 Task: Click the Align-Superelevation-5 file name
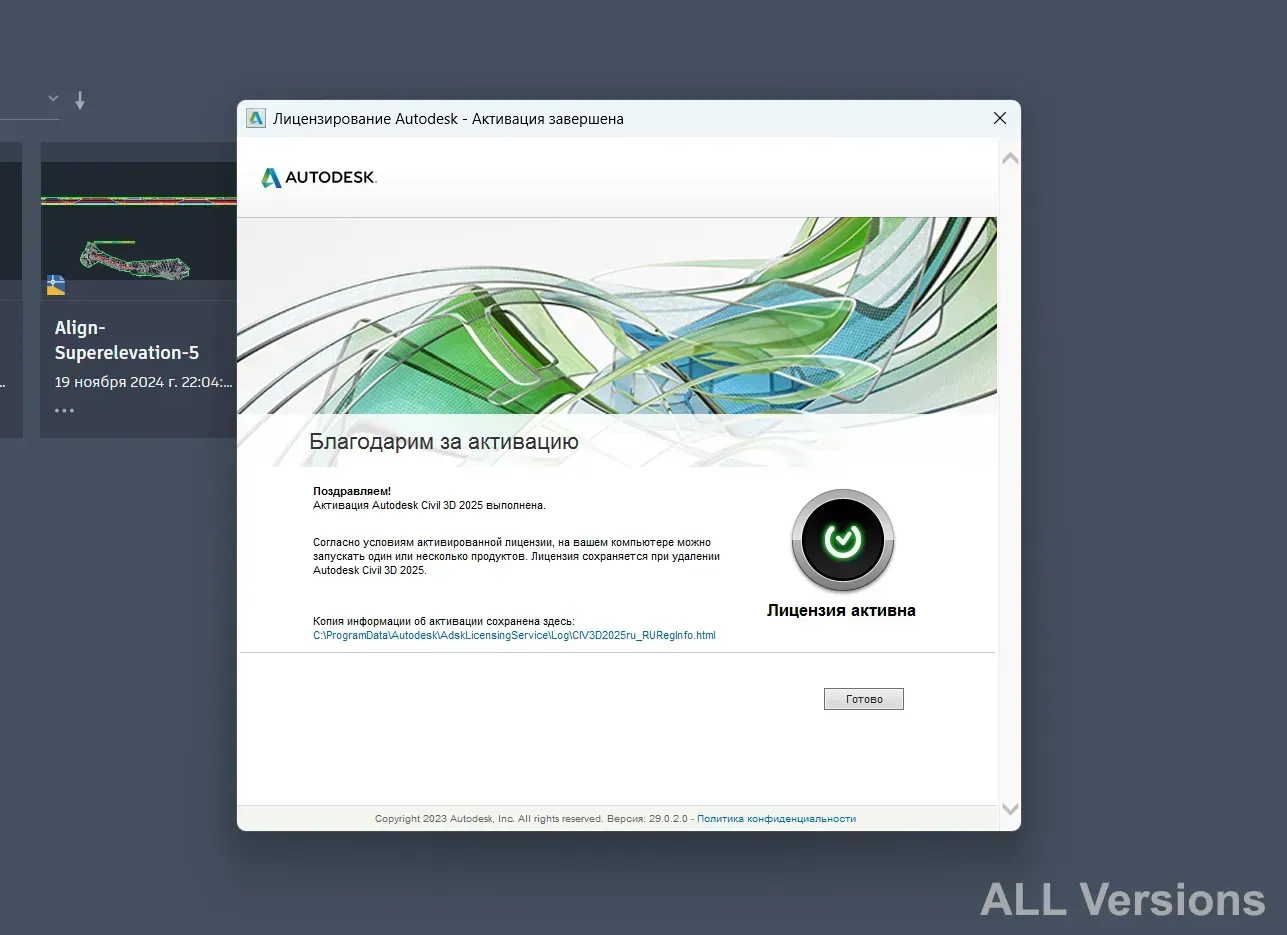[x=127, y=340]
